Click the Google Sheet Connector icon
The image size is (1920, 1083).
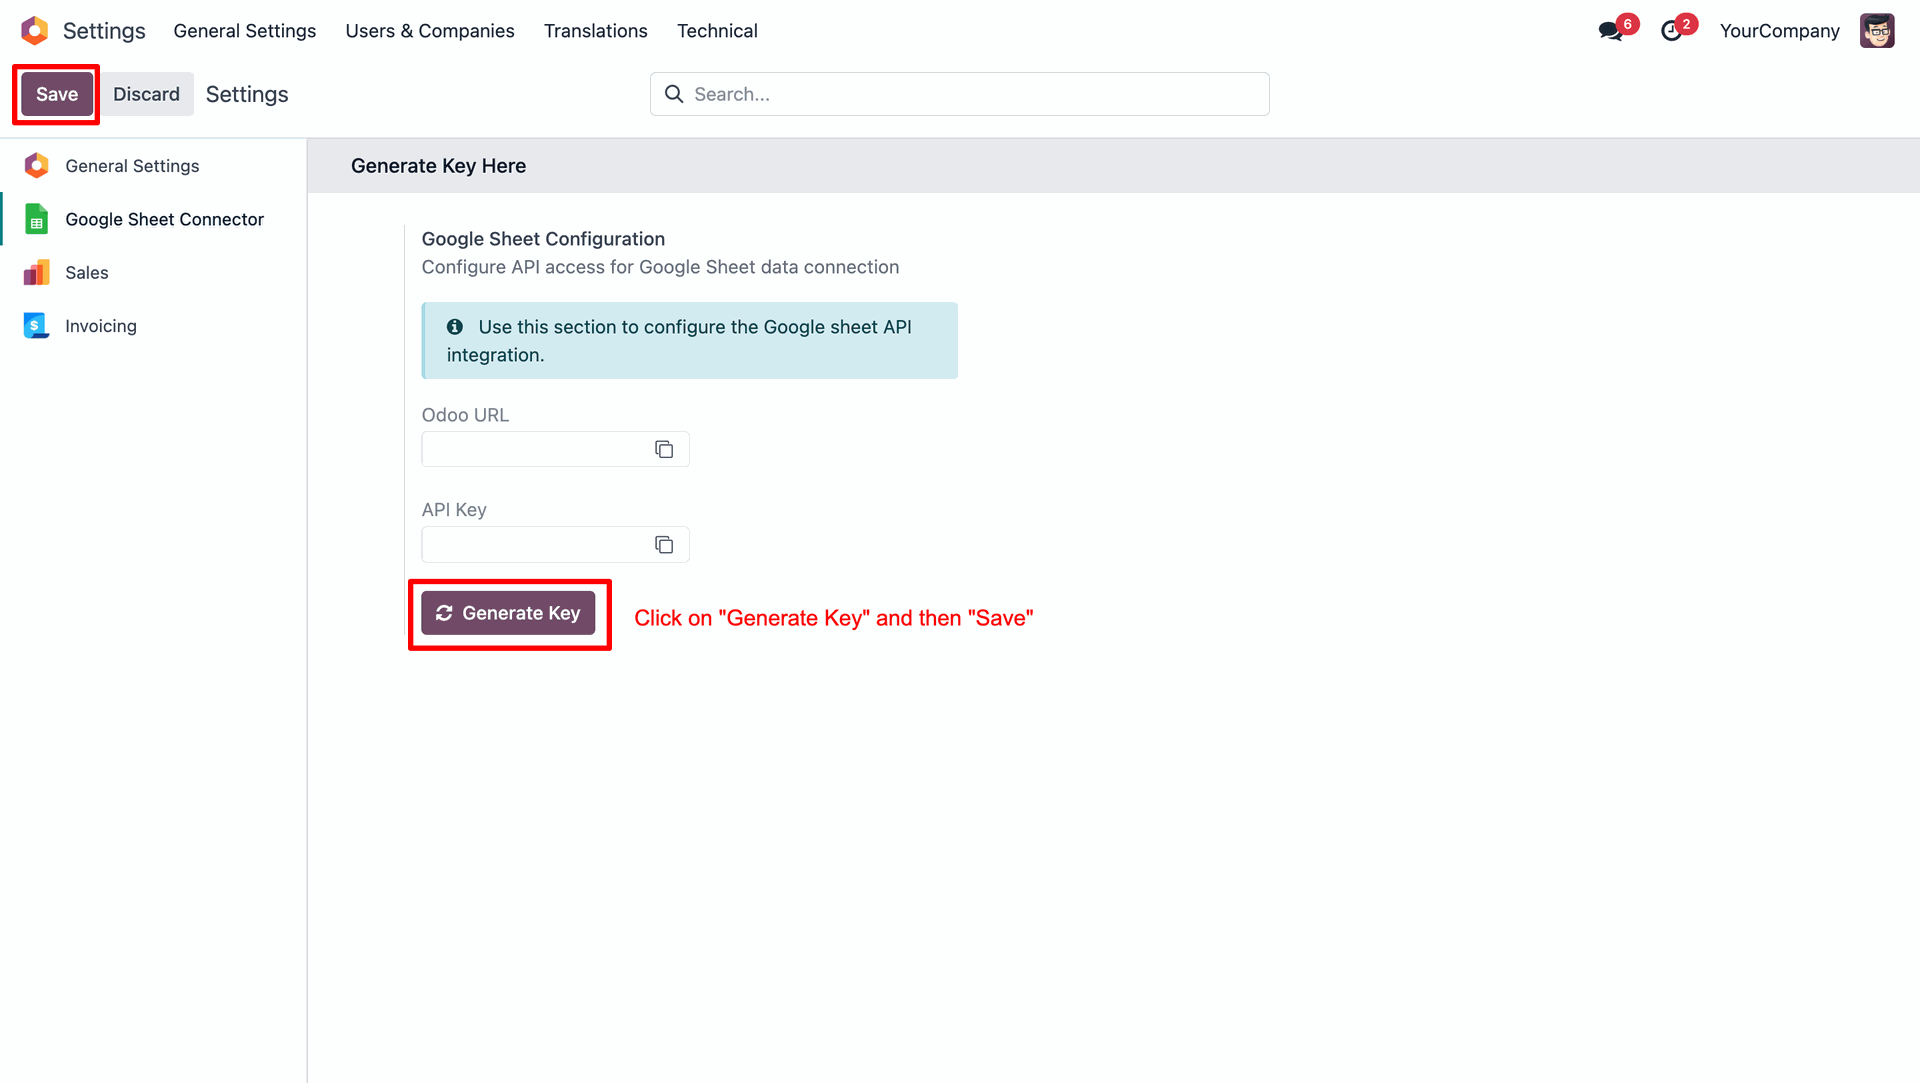(x=37, y=219)
